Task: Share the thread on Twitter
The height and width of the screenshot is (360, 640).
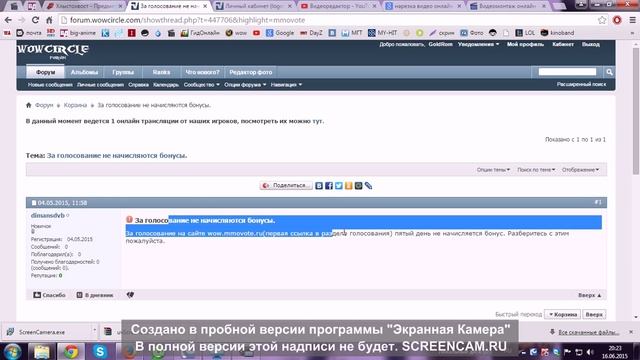Action: pos(339,186)
